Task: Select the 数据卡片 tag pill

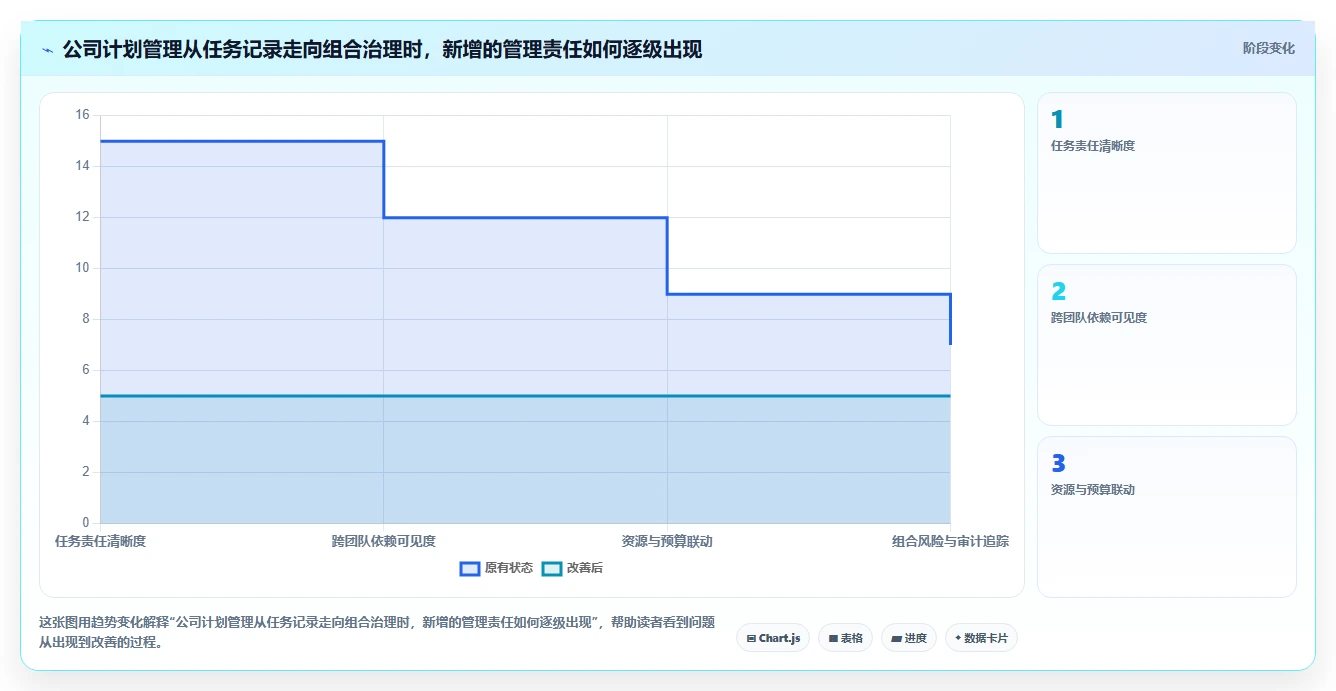Action: (981, 638)
